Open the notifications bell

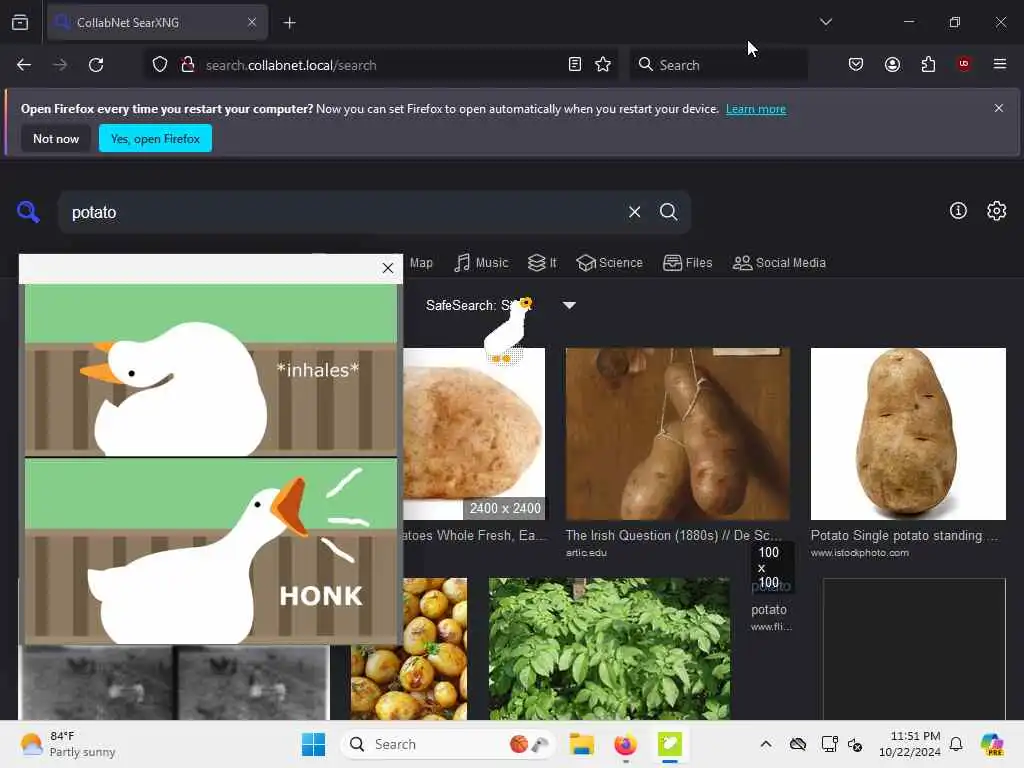coord(956,744)
